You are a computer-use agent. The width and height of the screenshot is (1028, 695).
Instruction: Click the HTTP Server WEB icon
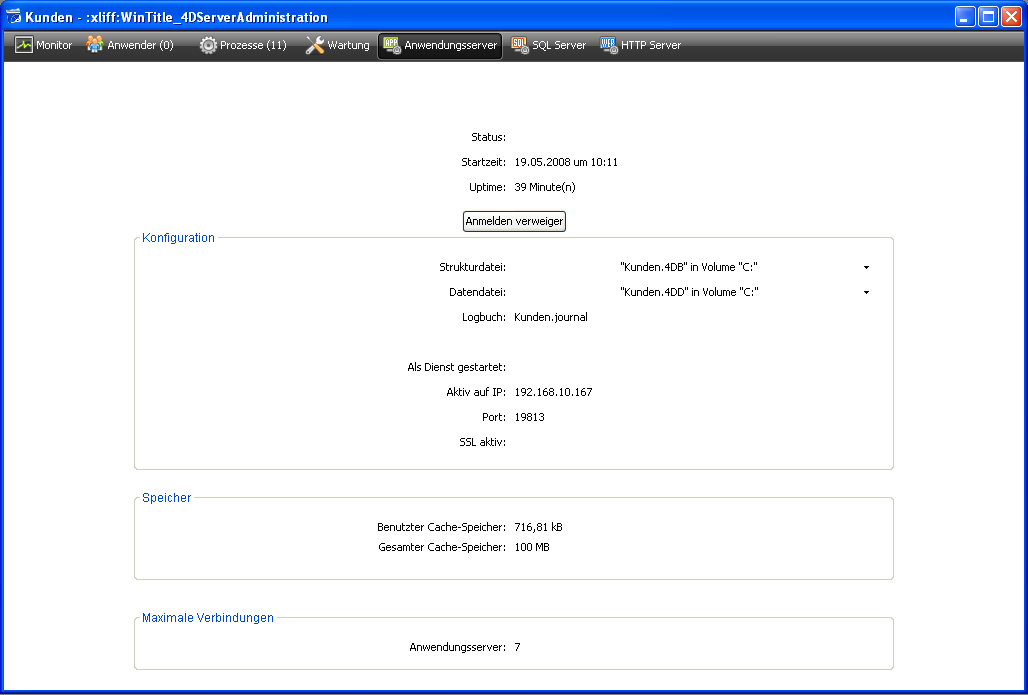(x=608, y=45)
